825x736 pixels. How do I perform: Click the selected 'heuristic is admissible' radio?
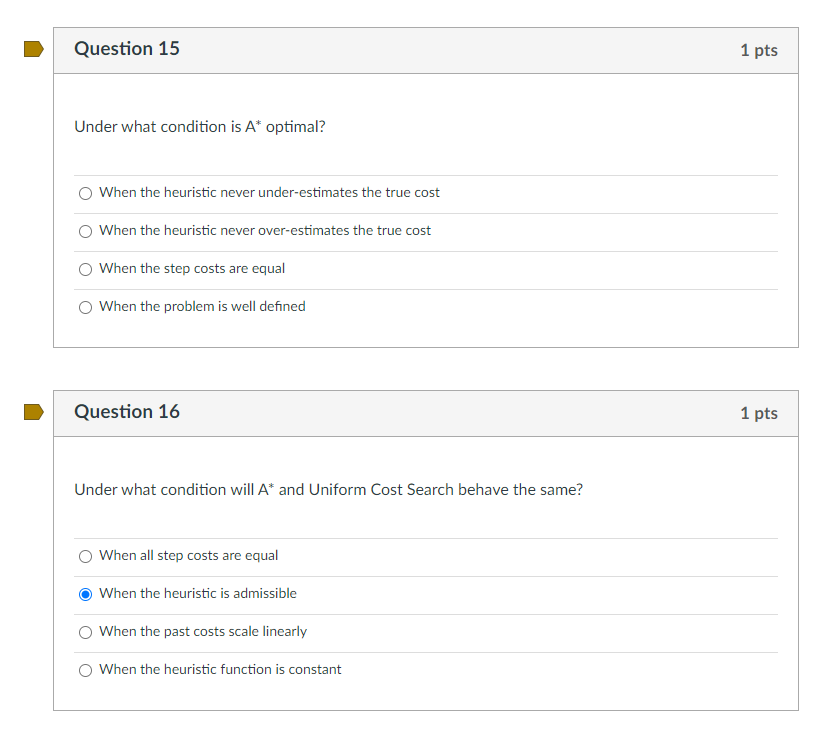[x=85, y=594]
